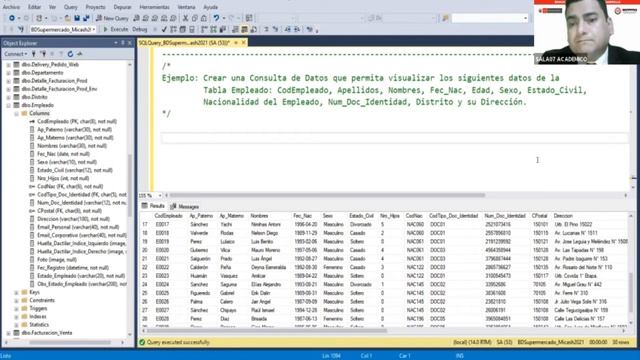This screenshot has height=360, width=640.
Task: Open the Connect dropdown in Object Explorer
Action: click(16, 54)
